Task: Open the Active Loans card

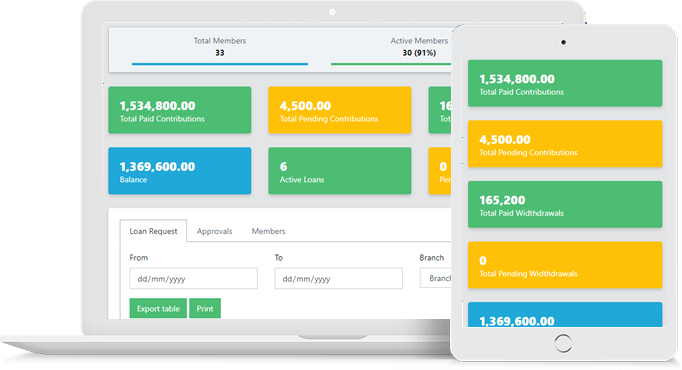Action: [340, 171]
